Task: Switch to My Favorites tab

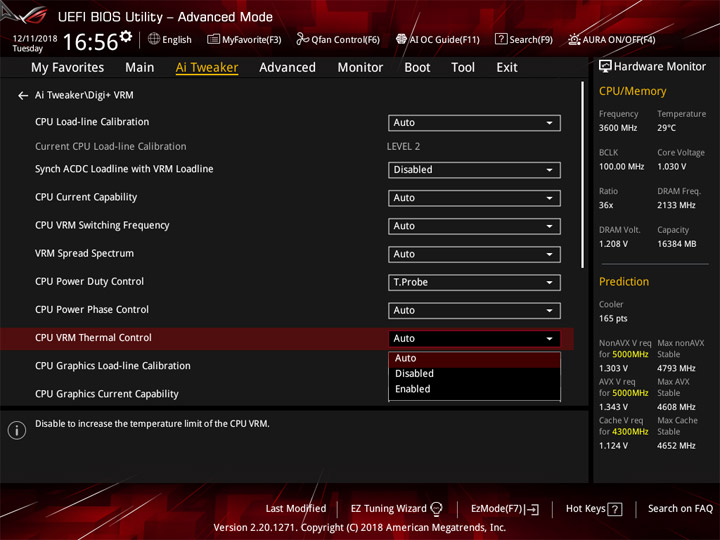Action: 68,68
